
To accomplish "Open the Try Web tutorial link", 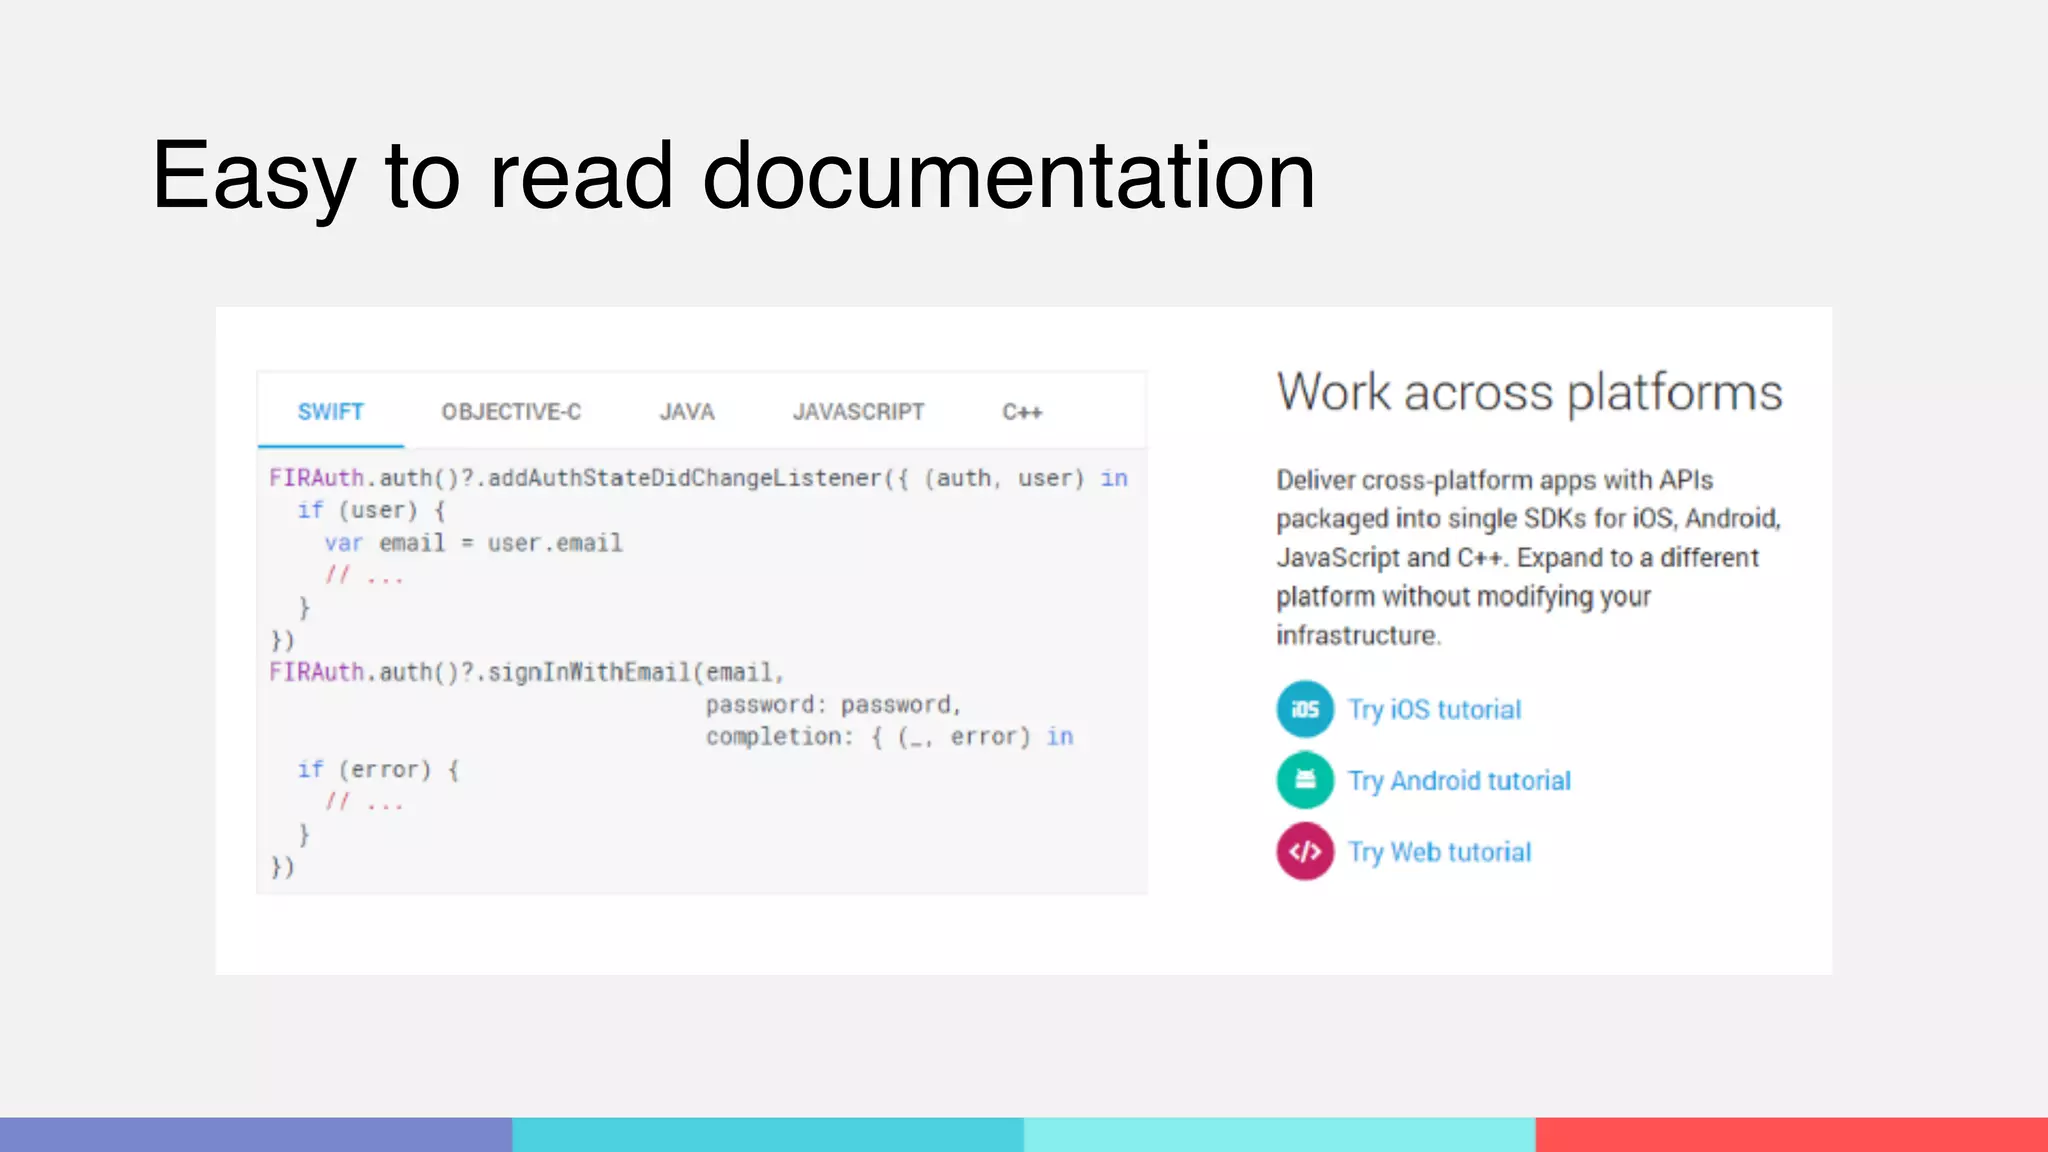I will [1439, 852].
